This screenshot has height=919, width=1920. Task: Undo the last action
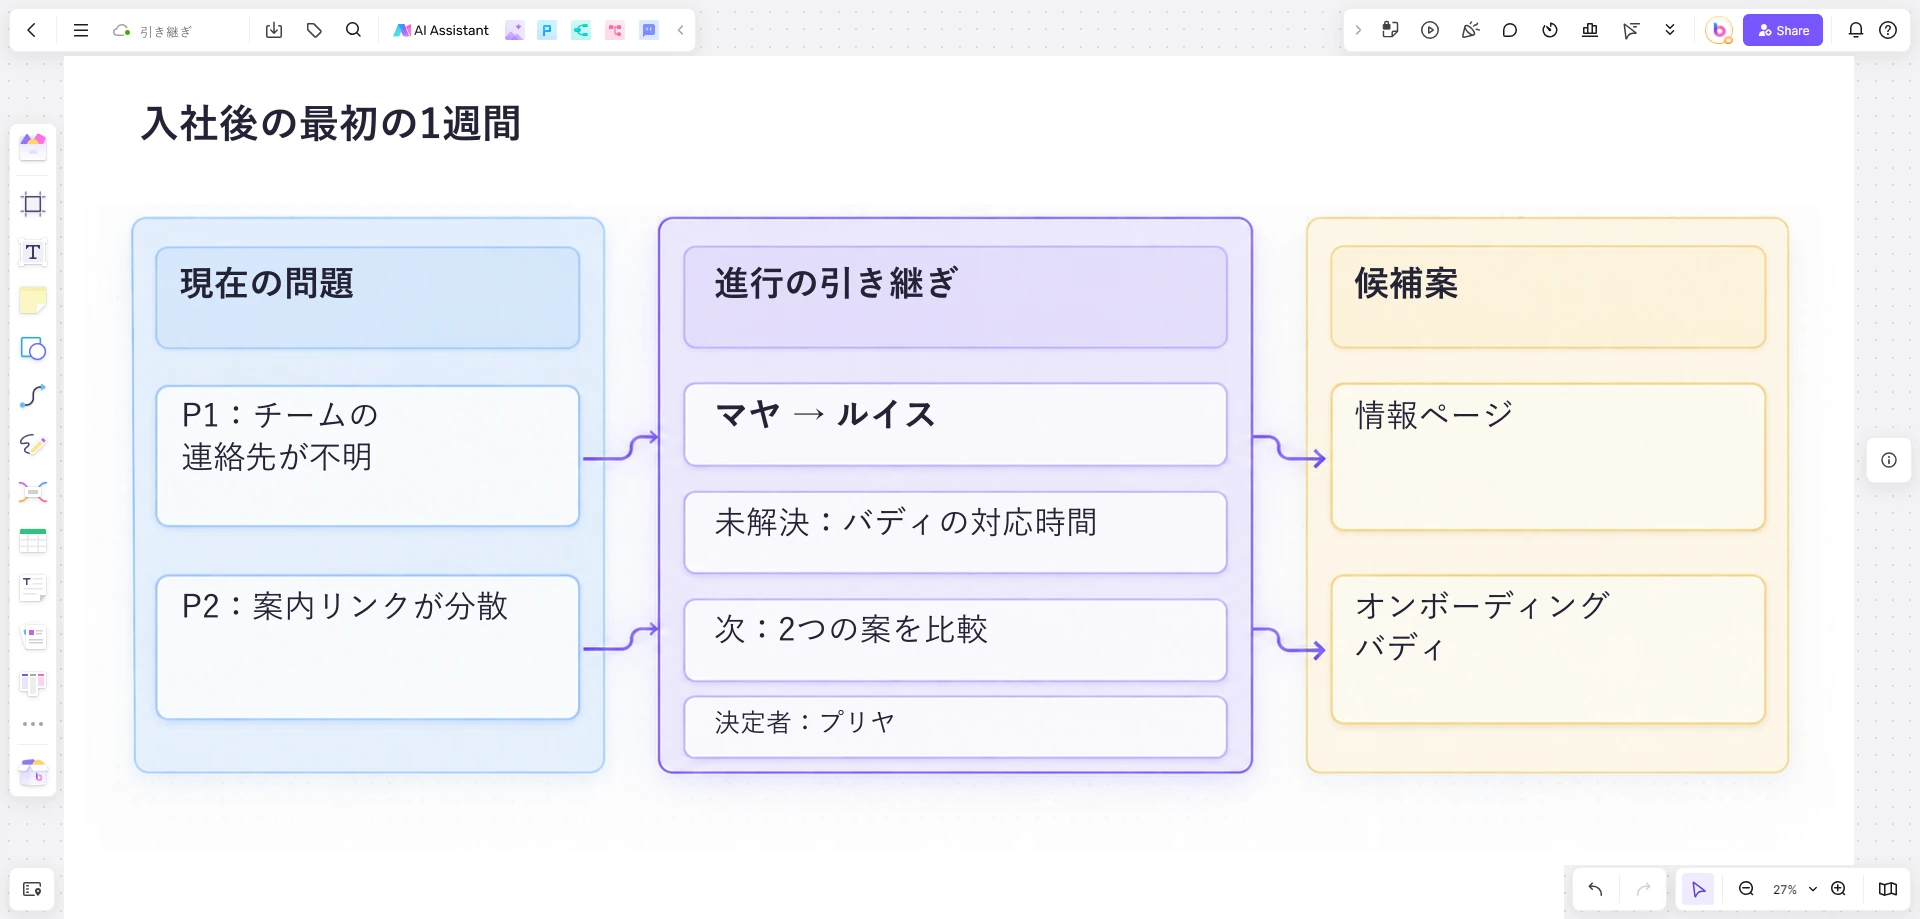coord(1596,889)
